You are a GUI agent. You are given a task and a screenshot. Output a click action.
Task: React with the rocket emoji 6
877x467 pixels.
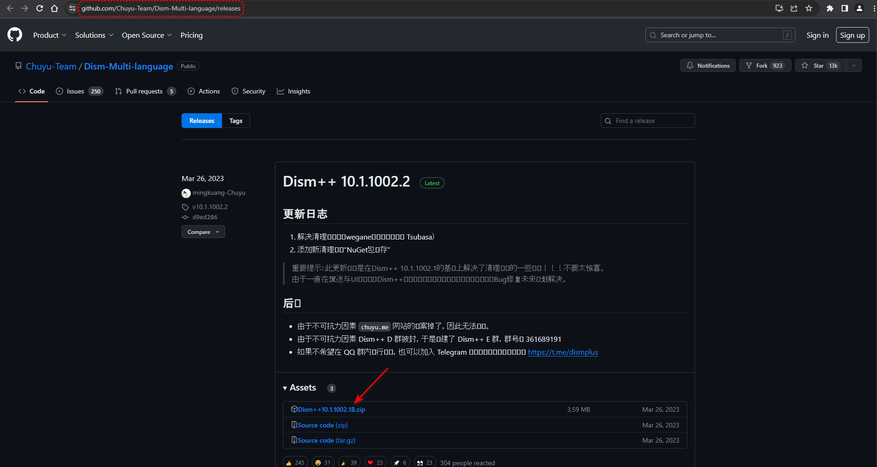[x=400, y=463]
